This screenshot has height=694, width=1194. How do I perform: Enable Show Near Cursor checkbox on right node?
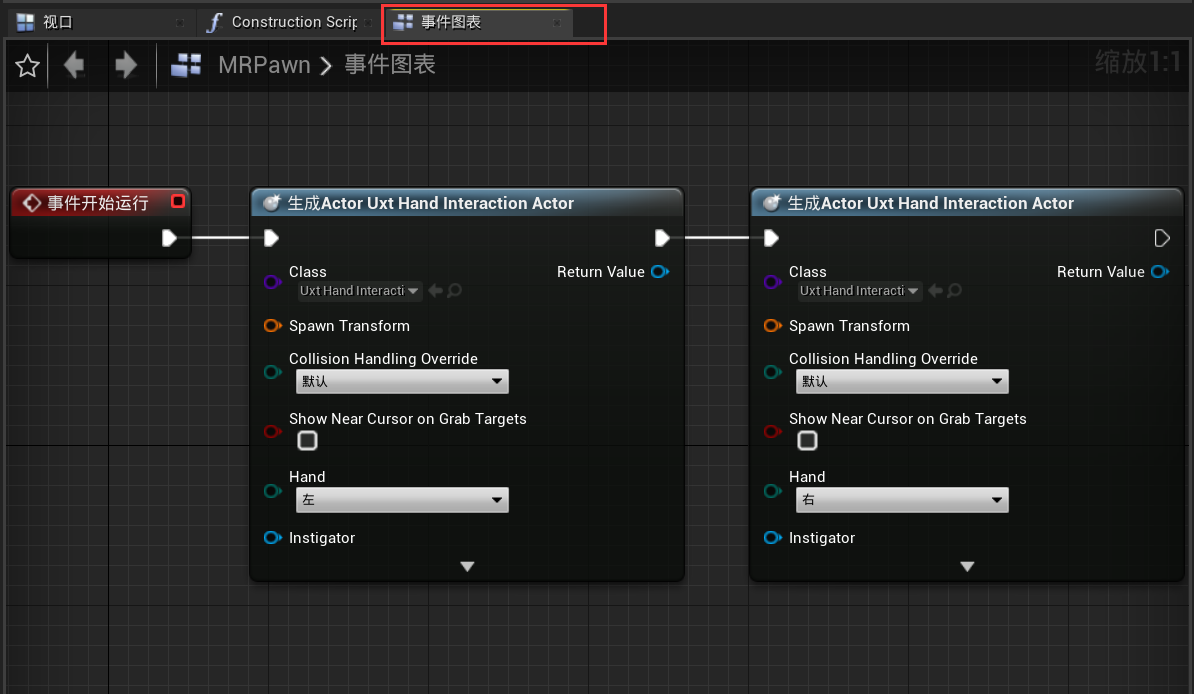[808, 441]
